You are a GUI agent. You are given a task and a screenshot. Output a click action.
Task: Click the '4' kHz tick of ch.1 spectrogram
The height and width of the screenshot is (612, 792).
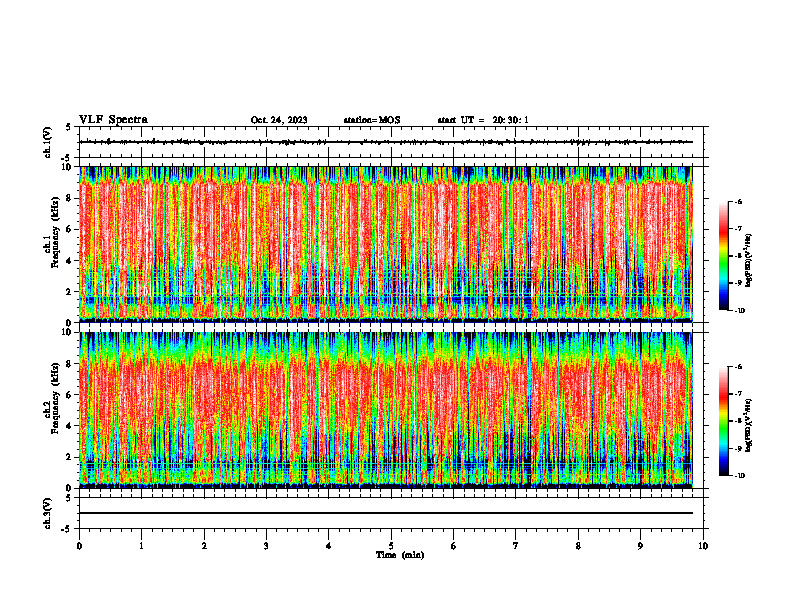[71, 261]
